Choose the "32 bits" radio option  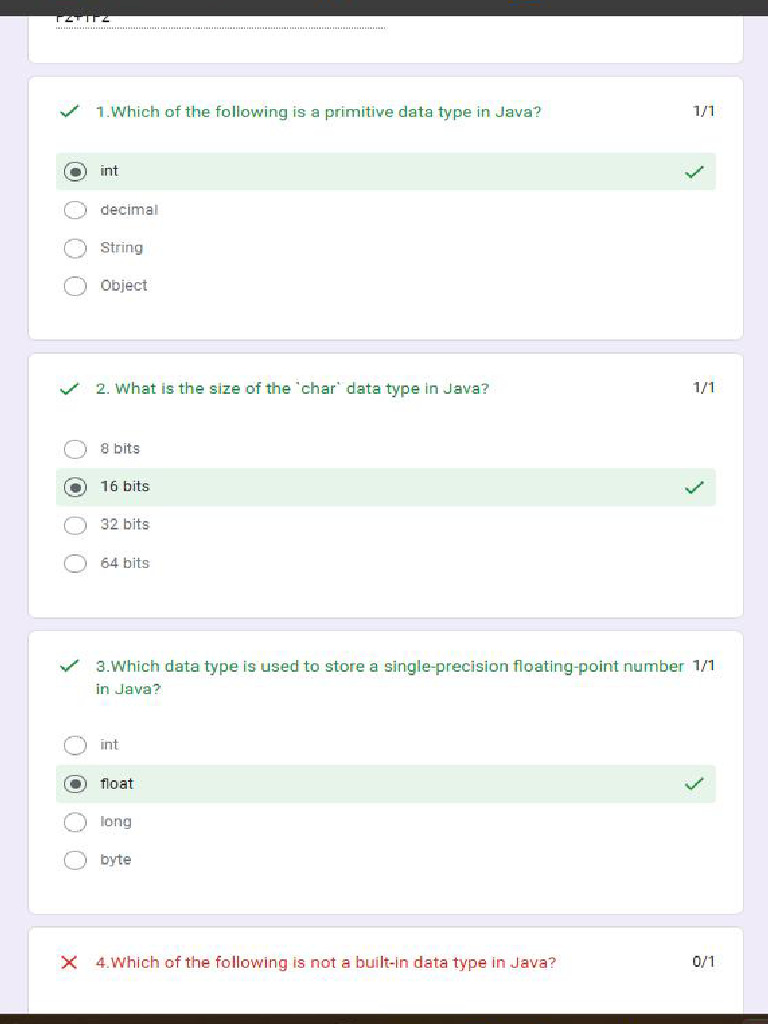(75, 525)
